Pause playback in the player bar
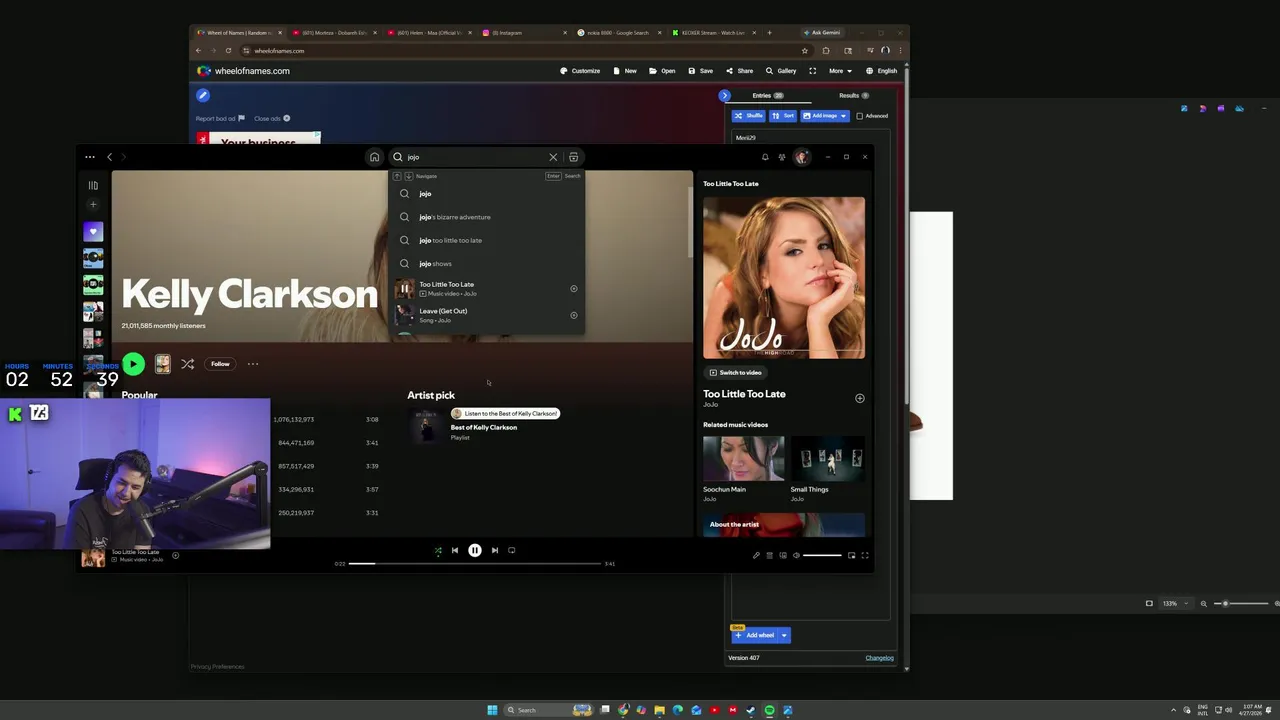 (x=475, y=550)
